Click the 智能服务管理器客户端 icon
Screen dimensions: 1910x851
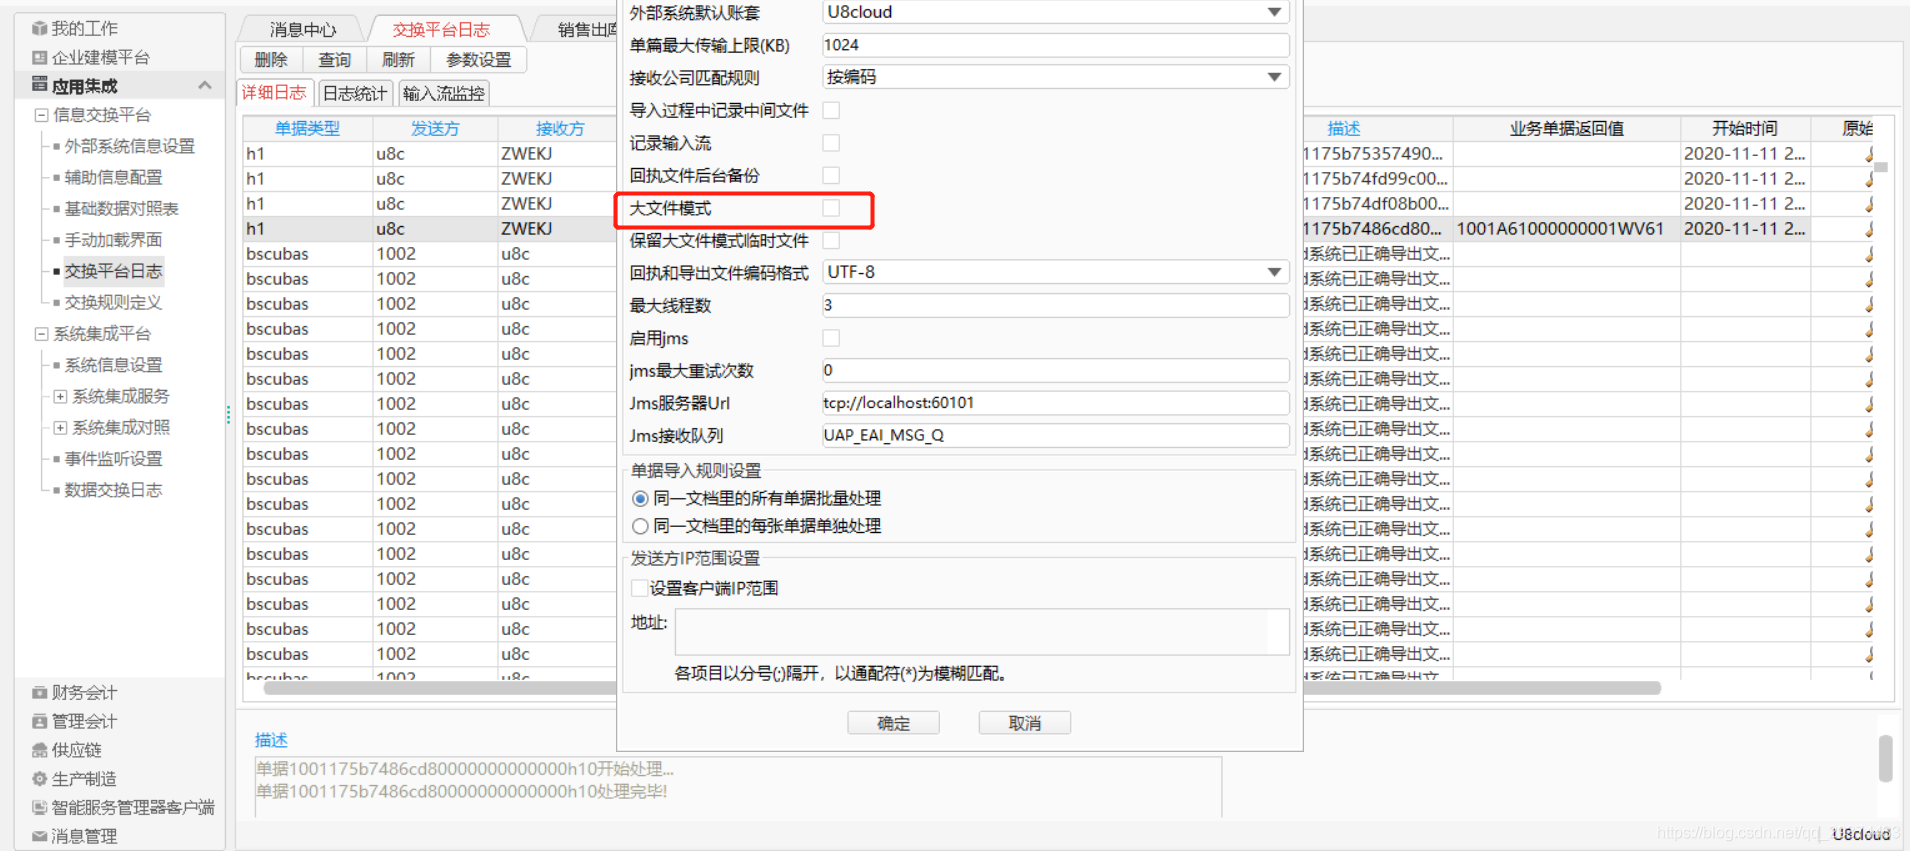coord(40,807)
